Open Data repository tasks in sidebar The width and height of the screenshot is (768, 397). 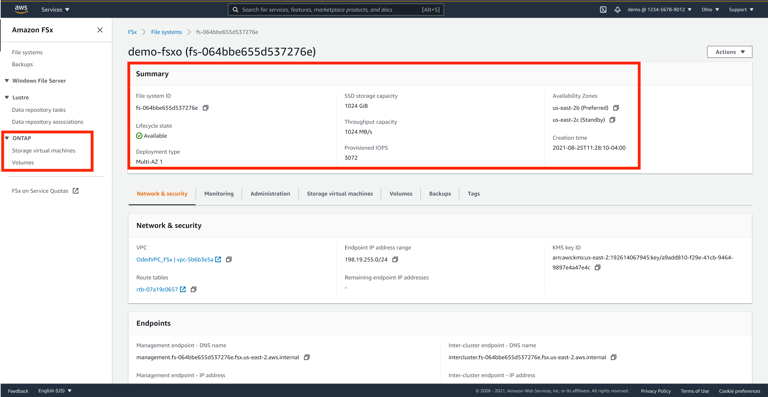(x=39, y=110)
